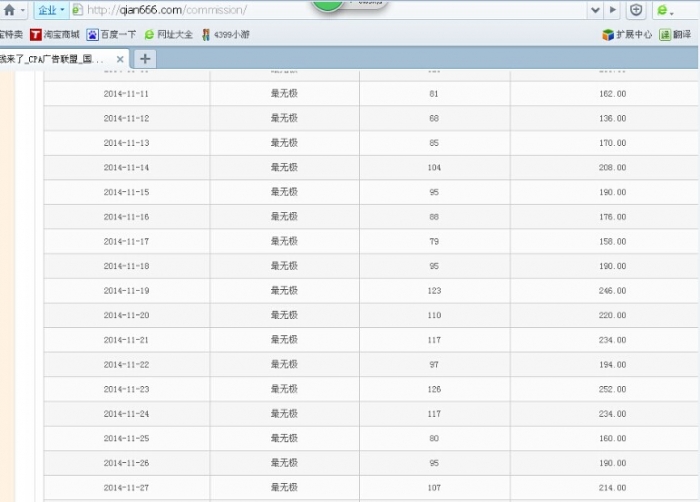Viewport: 700px width, 502px height.
Task: Click the go/play arrow beside the address bar
Action: pos(612,10)
